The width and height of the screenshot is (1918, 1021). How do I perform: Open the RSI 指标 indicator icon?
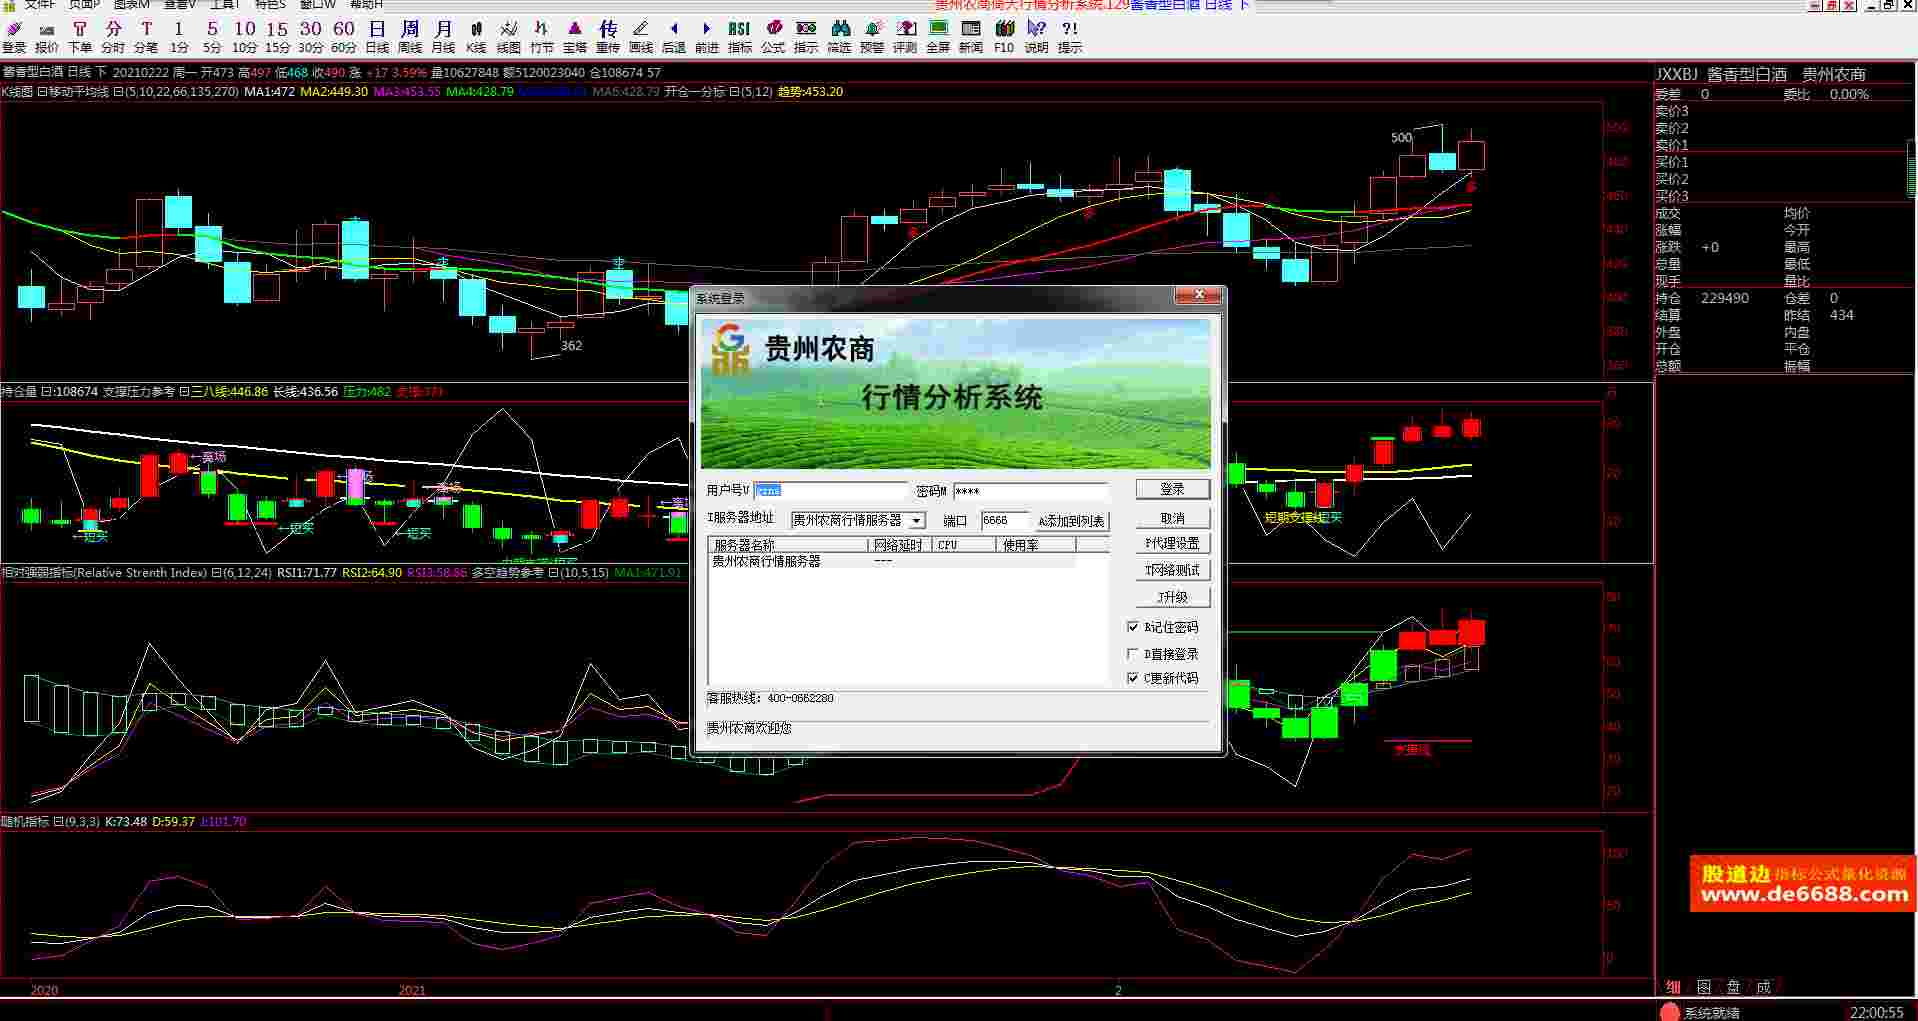click(x=740, y=37)
